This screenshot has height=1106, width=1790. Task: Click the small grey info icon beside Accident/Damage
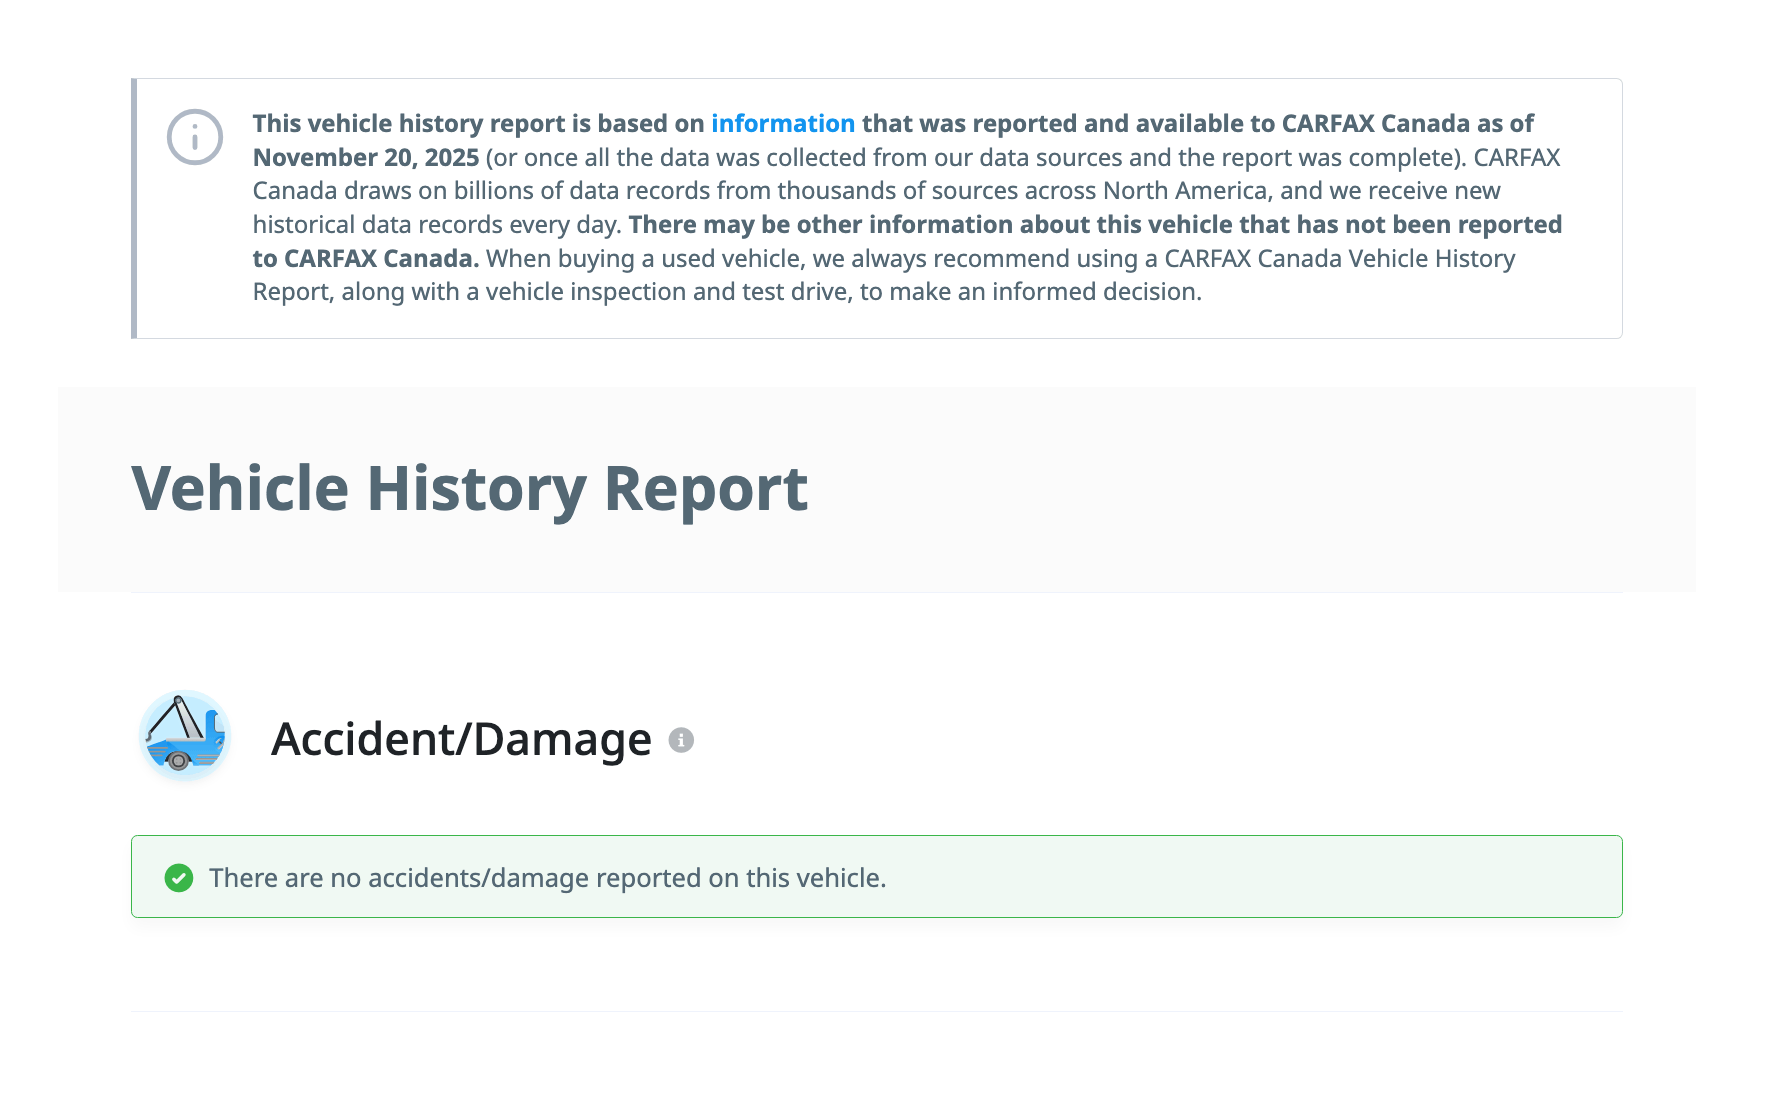[681, 740]
